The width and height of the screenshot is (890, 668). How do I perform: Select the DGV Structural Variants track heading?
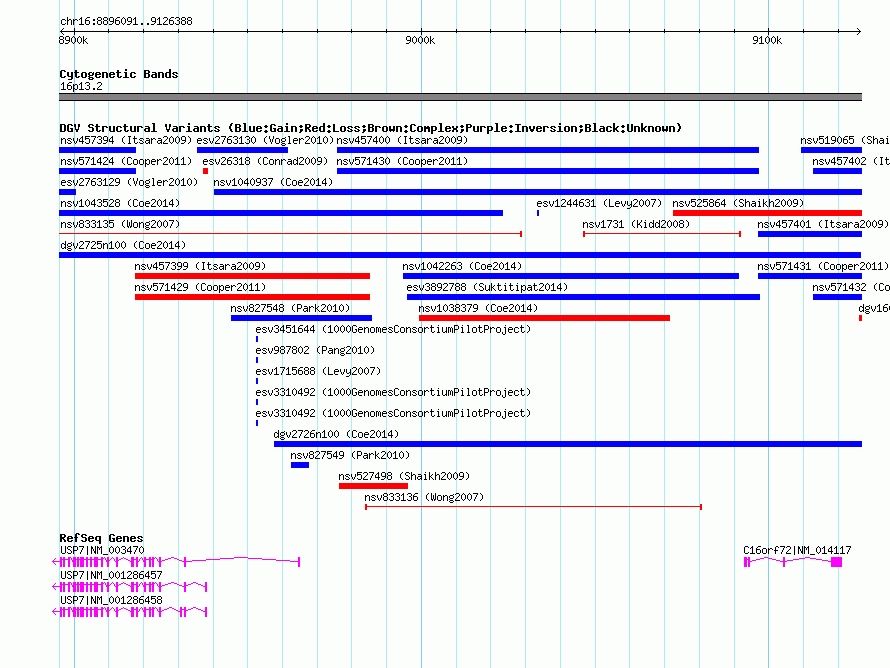pos(370,128)
